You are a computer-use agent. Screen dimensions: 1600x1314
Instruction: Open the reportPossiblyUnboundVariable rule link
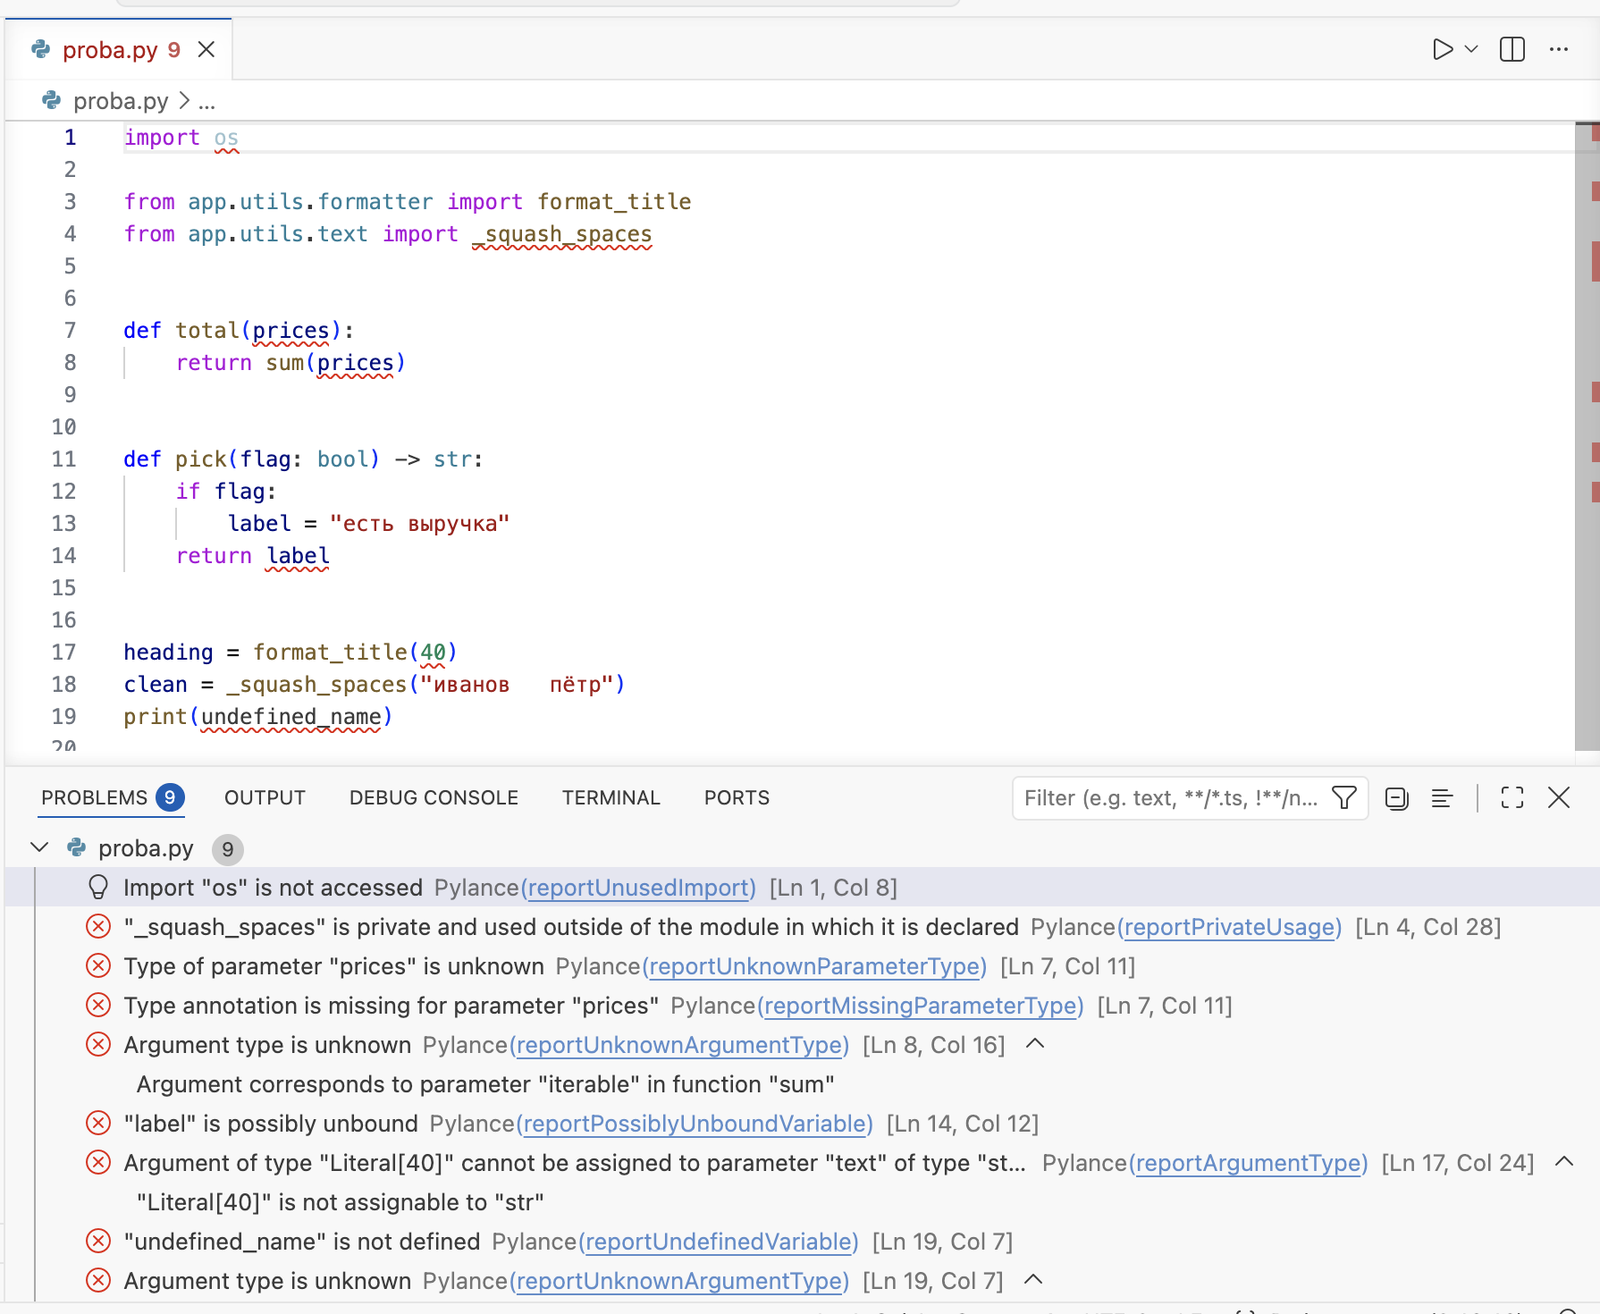[694, 1123]
